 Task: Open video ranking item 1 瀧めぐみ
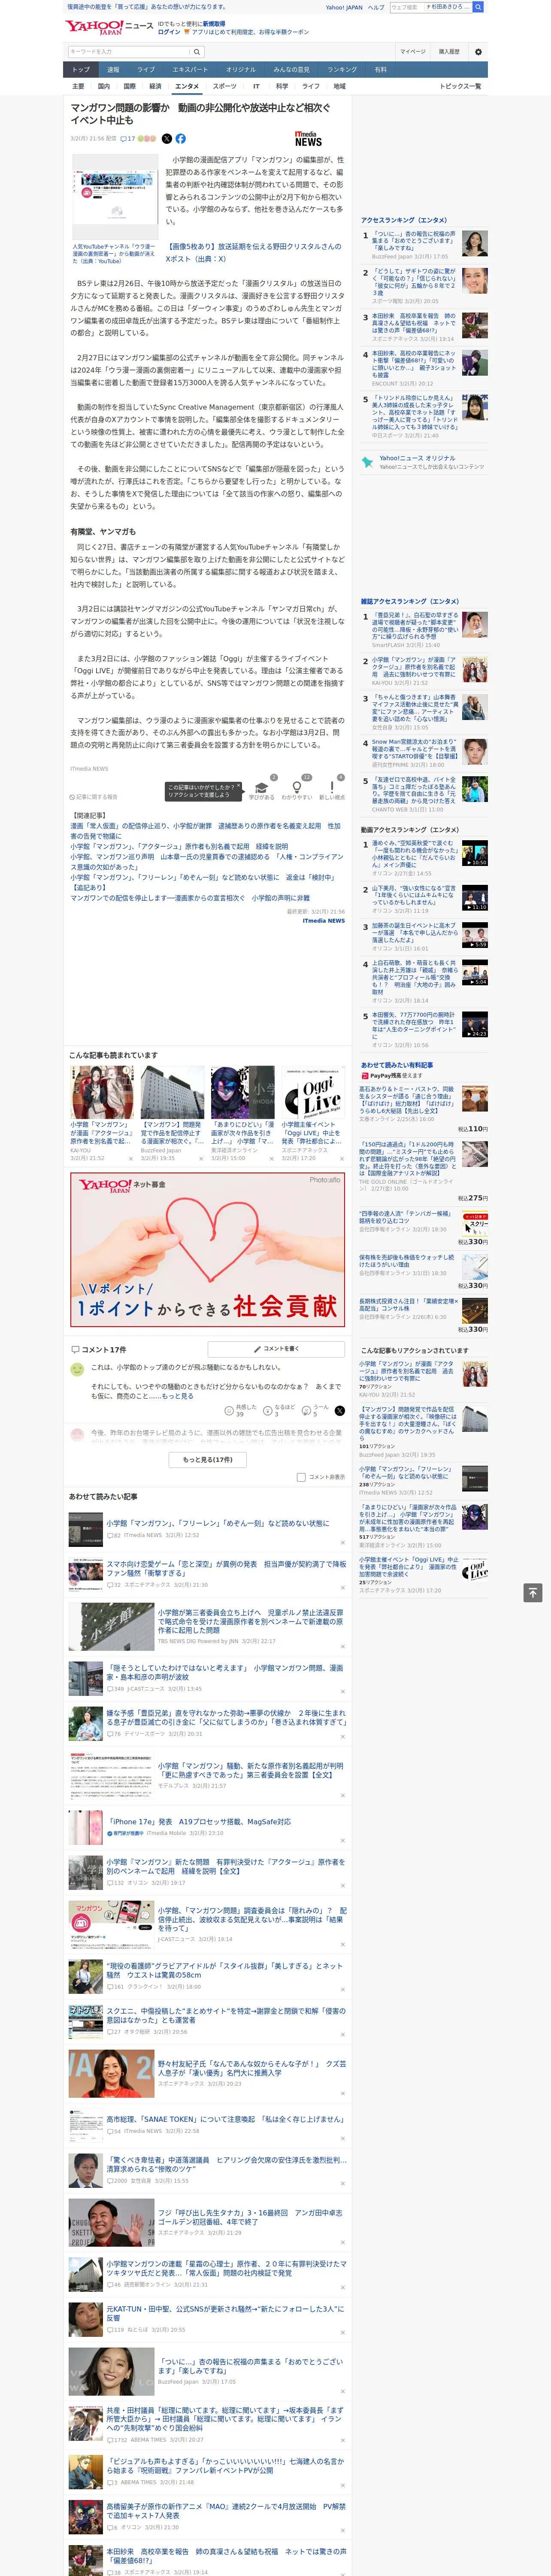414,853
